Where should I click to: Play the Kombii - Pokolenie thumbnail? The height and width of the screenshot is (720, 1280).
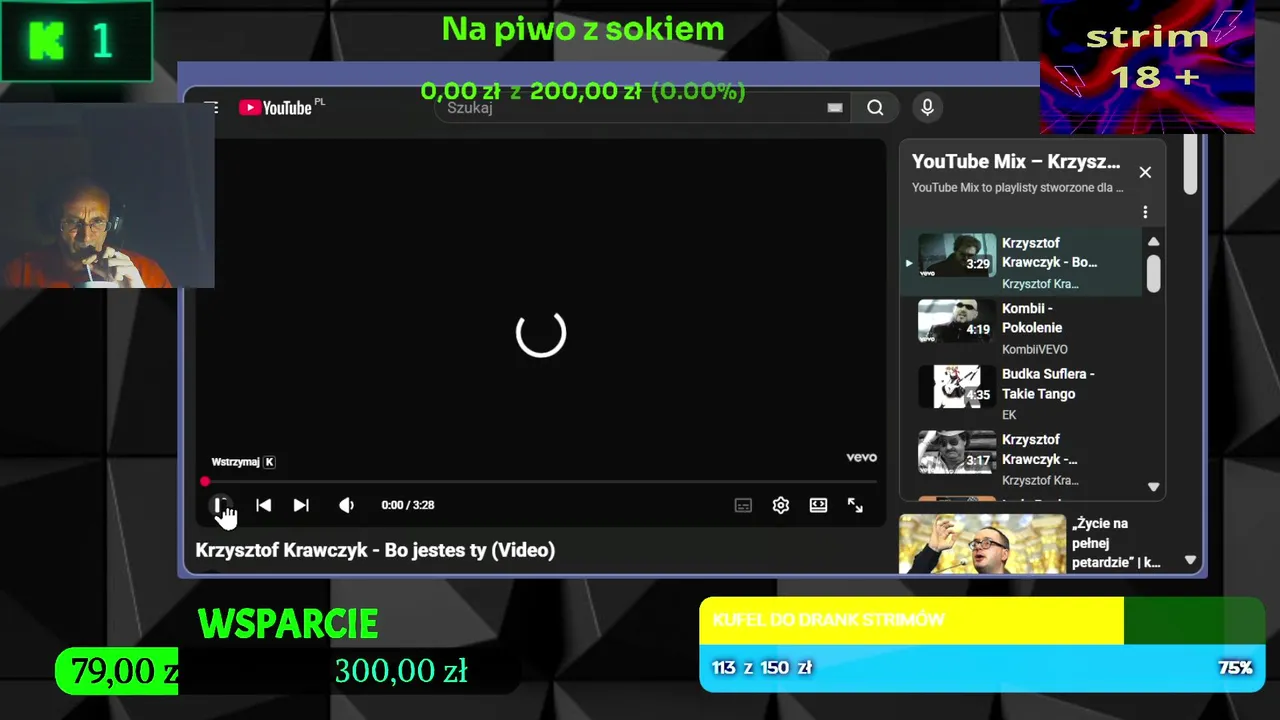[957, 321]
